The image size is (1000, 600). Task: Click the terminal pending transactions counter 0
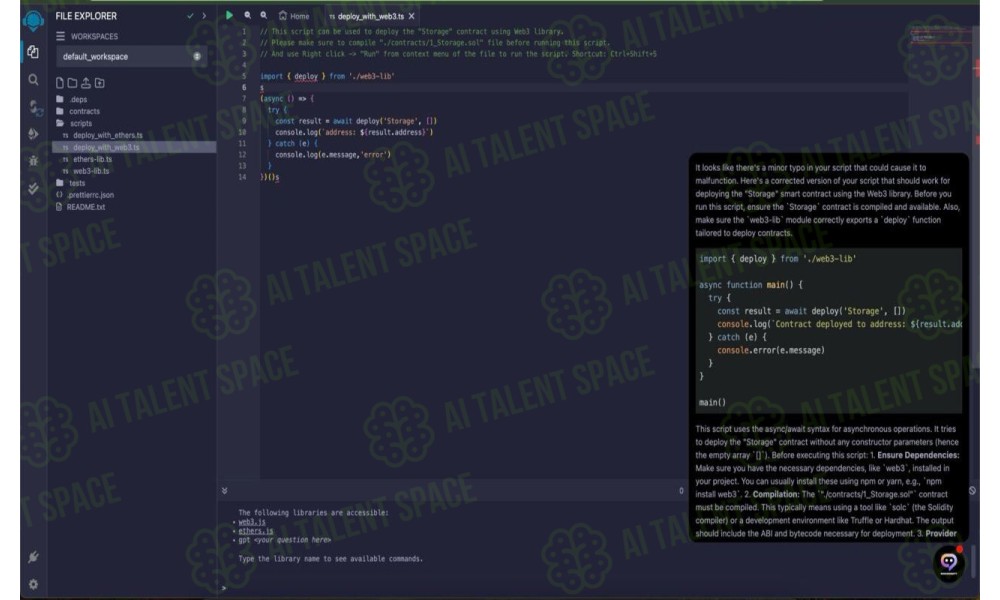point(681,491)
